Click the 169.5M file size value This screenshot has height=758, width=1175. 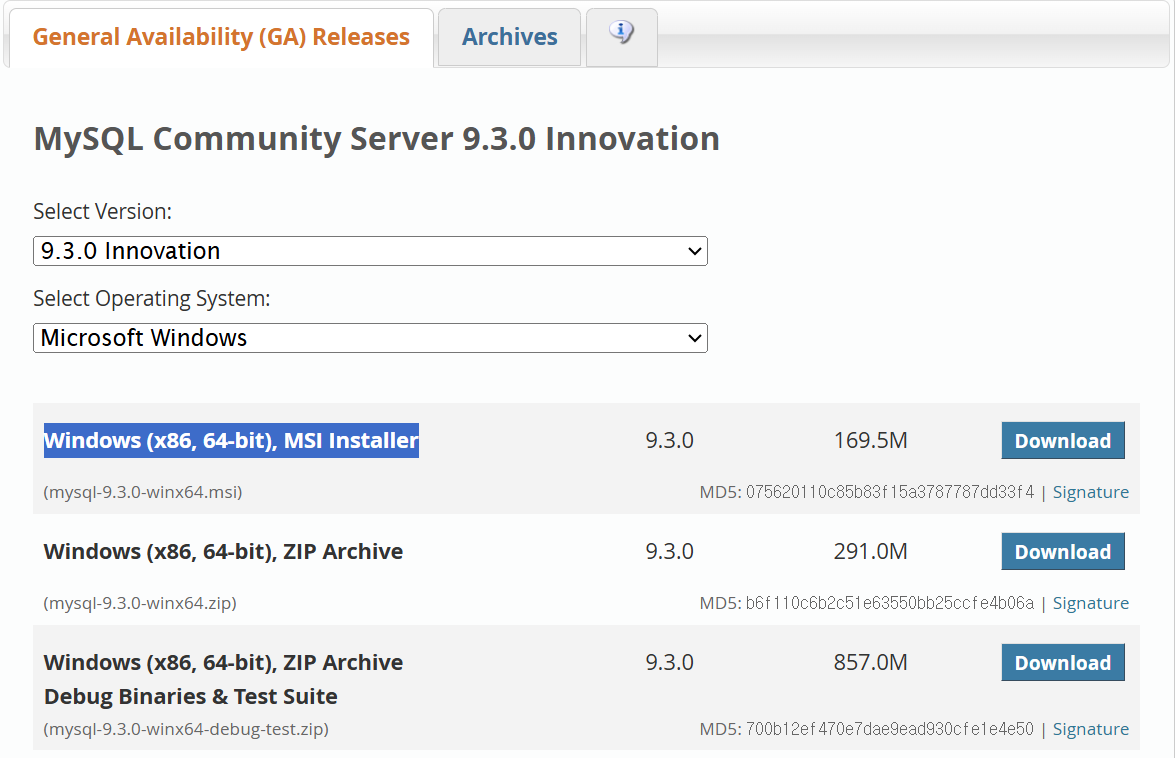870,440
